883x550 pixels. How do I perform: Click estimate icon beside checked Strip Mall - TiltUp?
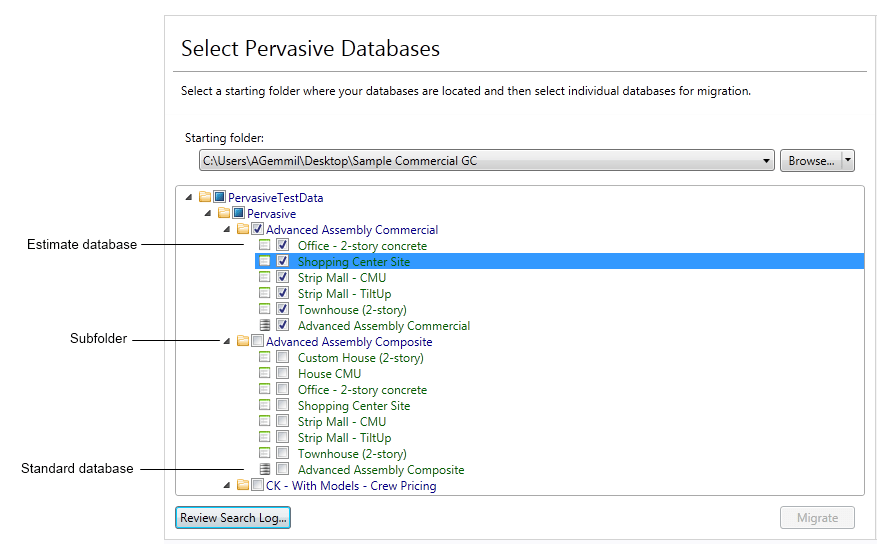pyautogui.click(x=265, y=293)
